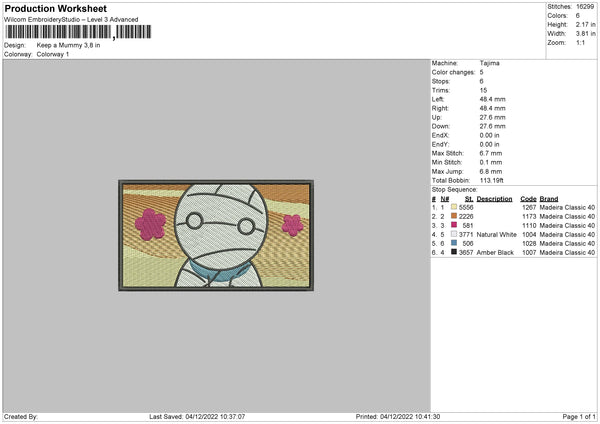Viewport: 600px width, 424px height.
Task: Select the Wilcom EmbroideryStudio Level 3 Advanced text
Action: tap(71, 20)
